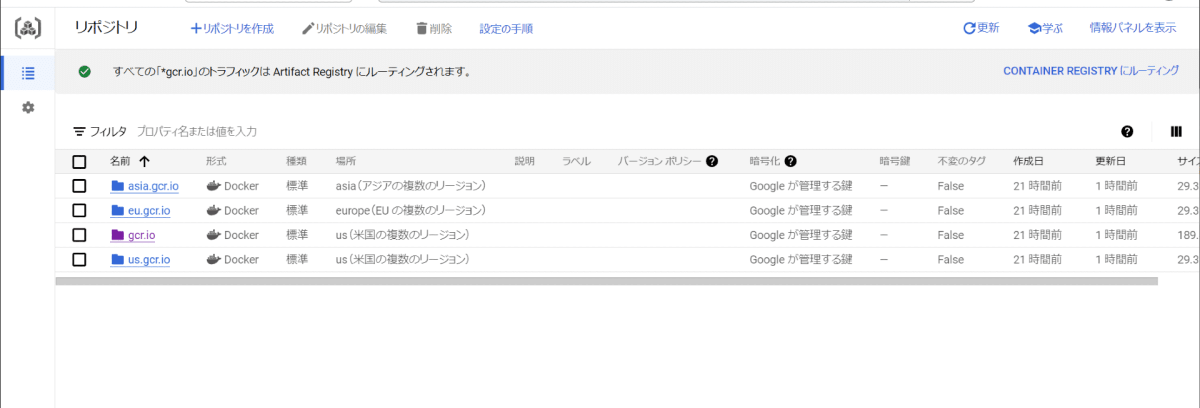Click the Docker icon in us.gcr.io row

coord(213,260)
